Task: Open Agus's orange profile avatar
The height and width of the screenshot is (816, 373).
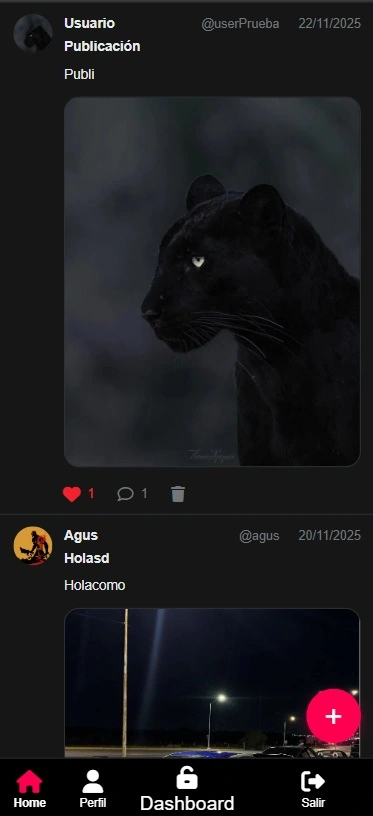Action: click(x=33, y=545)
